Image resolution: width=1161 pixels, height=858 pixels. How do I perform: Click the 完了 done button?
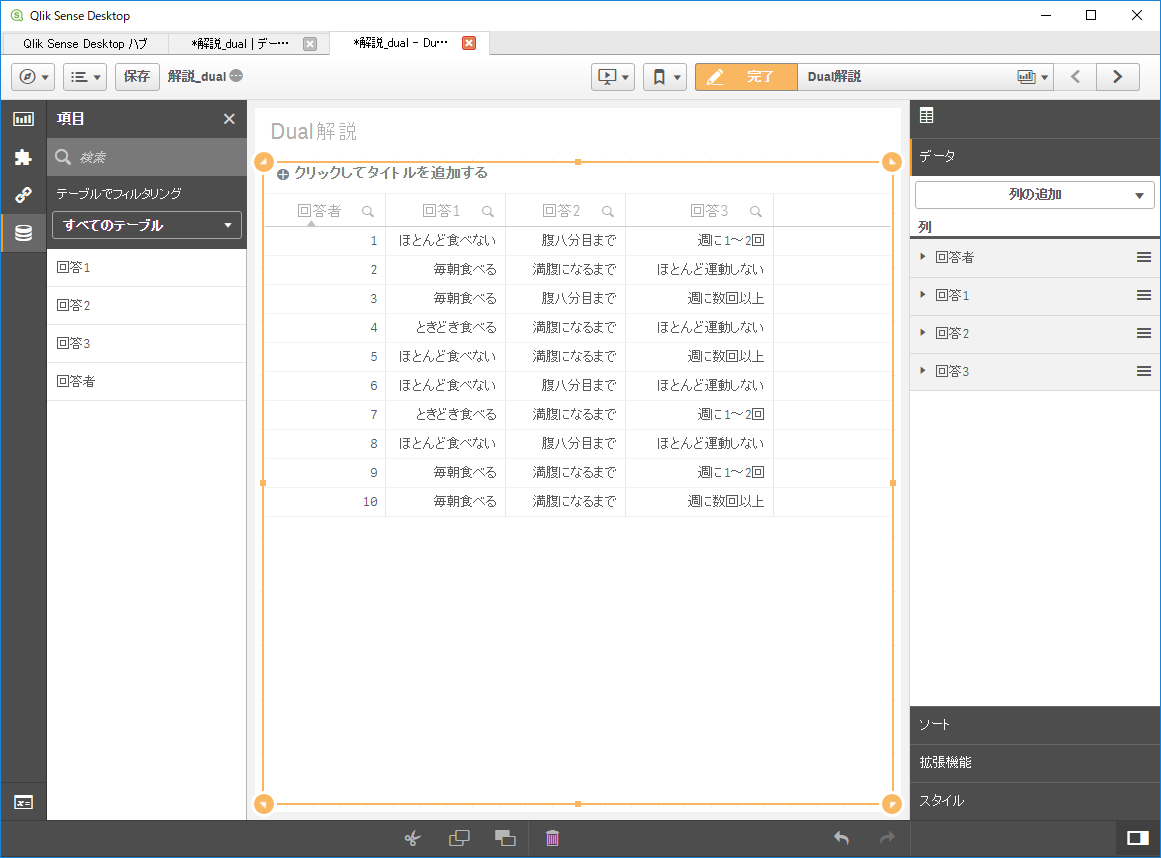tap(746, 77)
